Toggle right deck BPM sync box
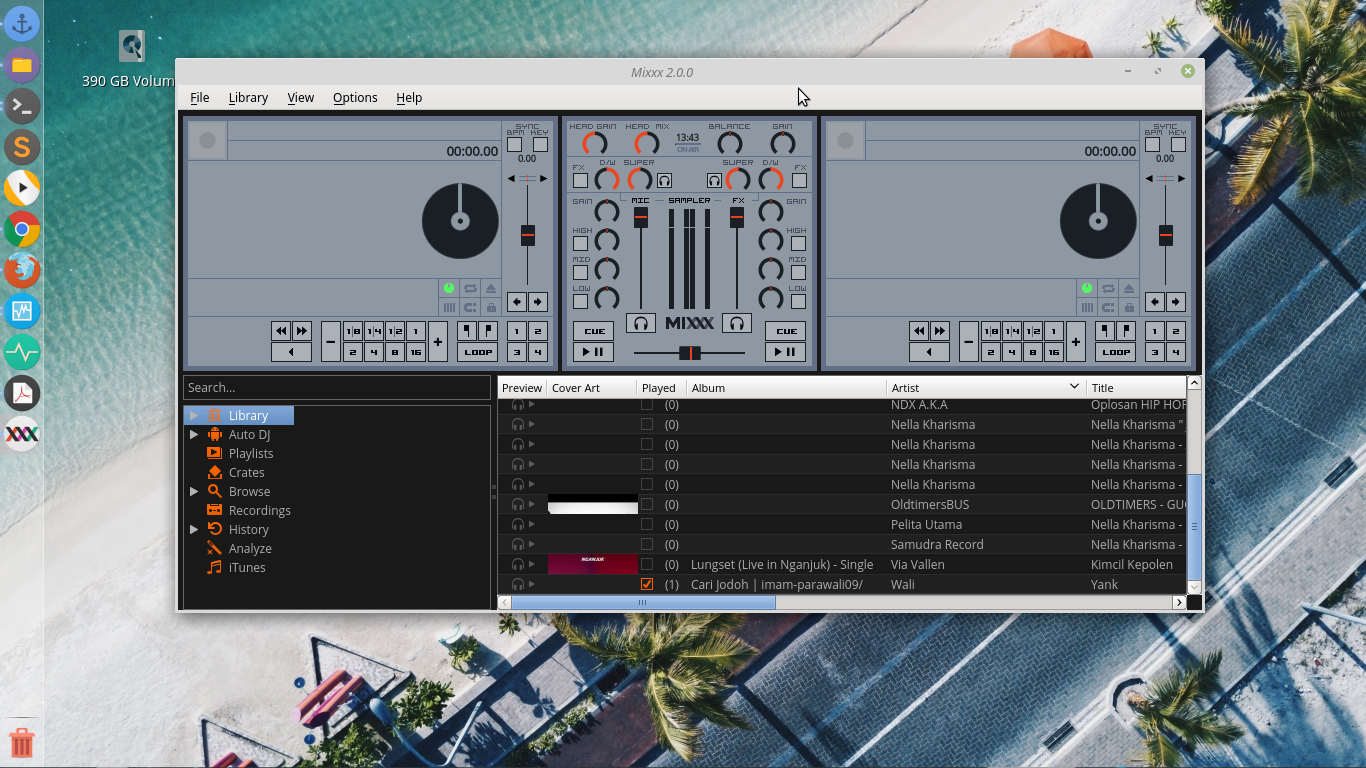Image resolution: width=1366 pixels, height=768 pixels. [1152, 144]
